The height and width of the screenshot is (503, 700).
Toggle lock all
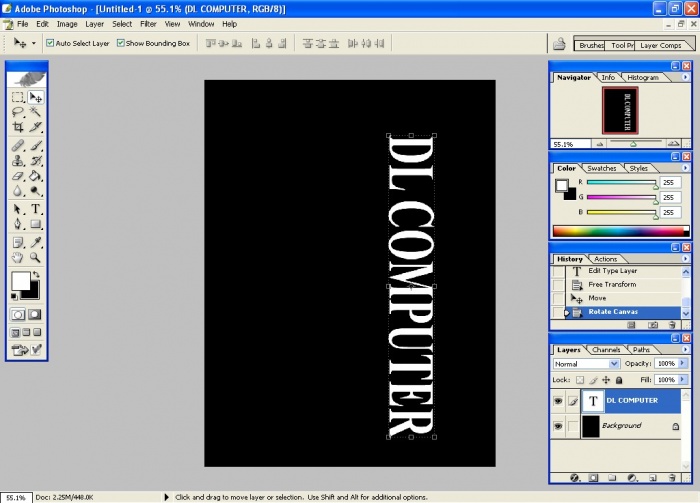click(x=619, y=380)
